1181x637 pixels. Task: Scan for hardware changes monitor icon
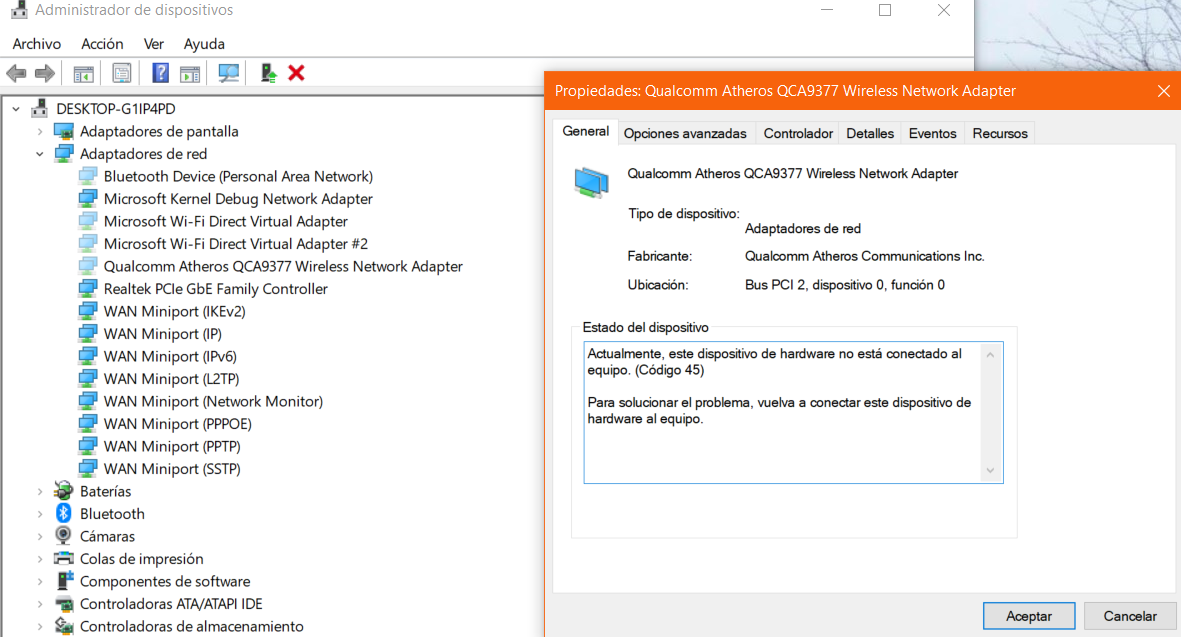pos(228,73)
